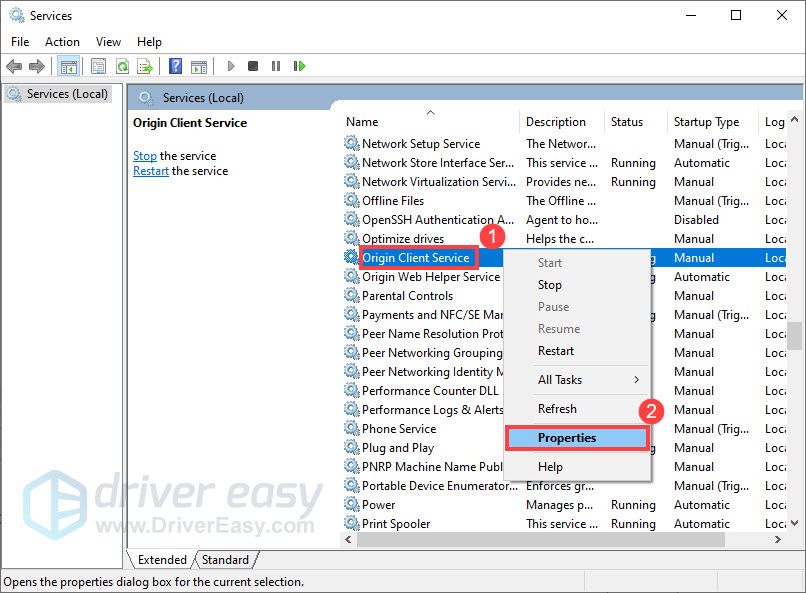The height and width of the screenshot is (593, 806).
Task: Open the View menu in the menu bar
Action: (108, 42)
